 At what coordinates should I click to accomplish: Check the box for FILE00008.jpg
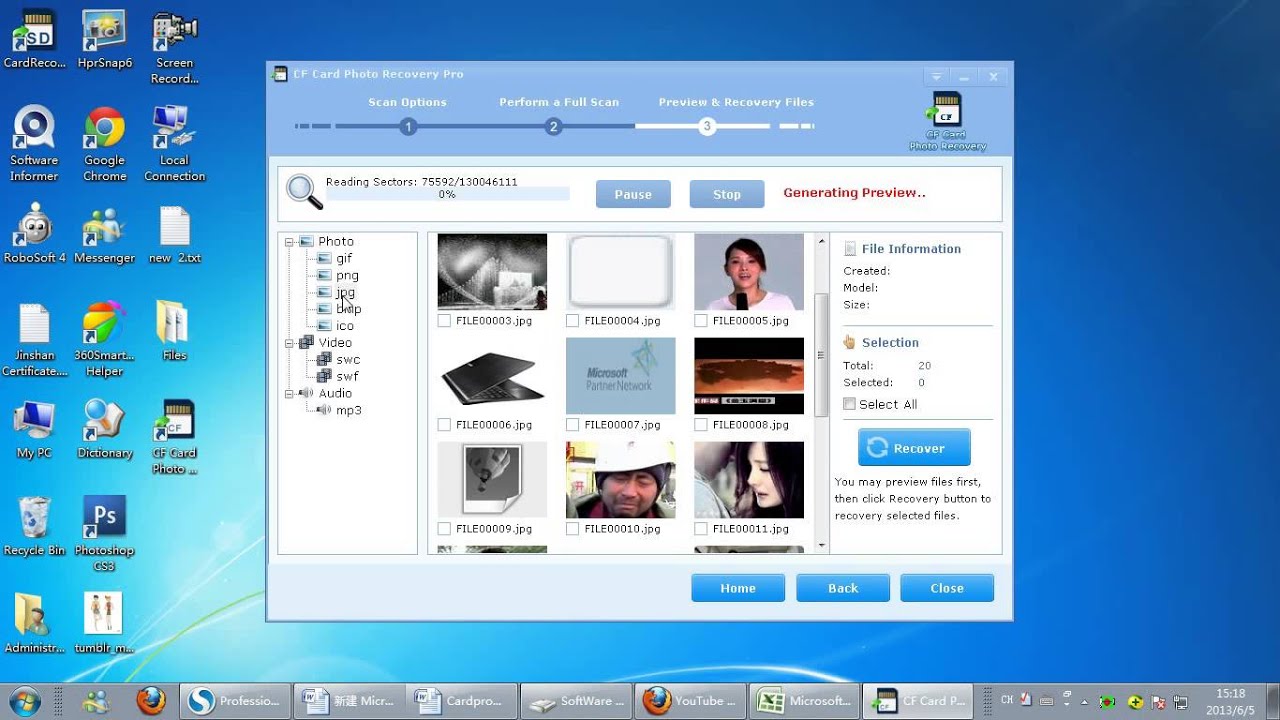pos(701,425)
